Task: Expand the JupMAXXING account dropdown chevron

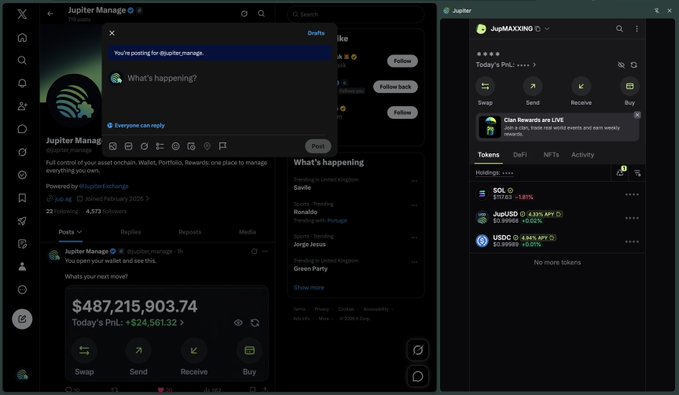Action: (x=547, y=29)
